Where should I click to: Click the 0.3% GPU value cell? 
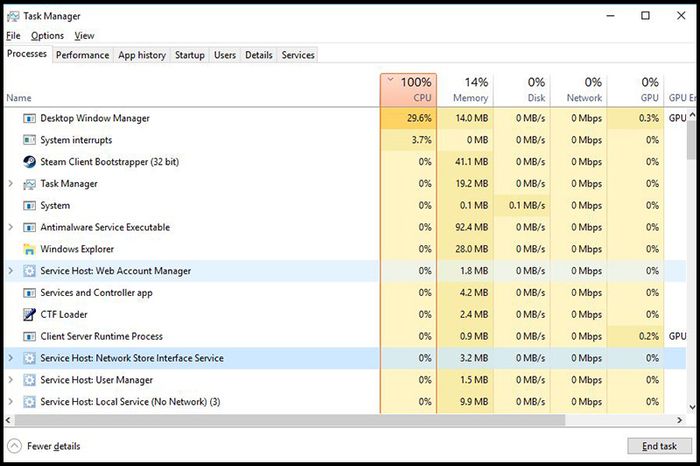(636, 118)
